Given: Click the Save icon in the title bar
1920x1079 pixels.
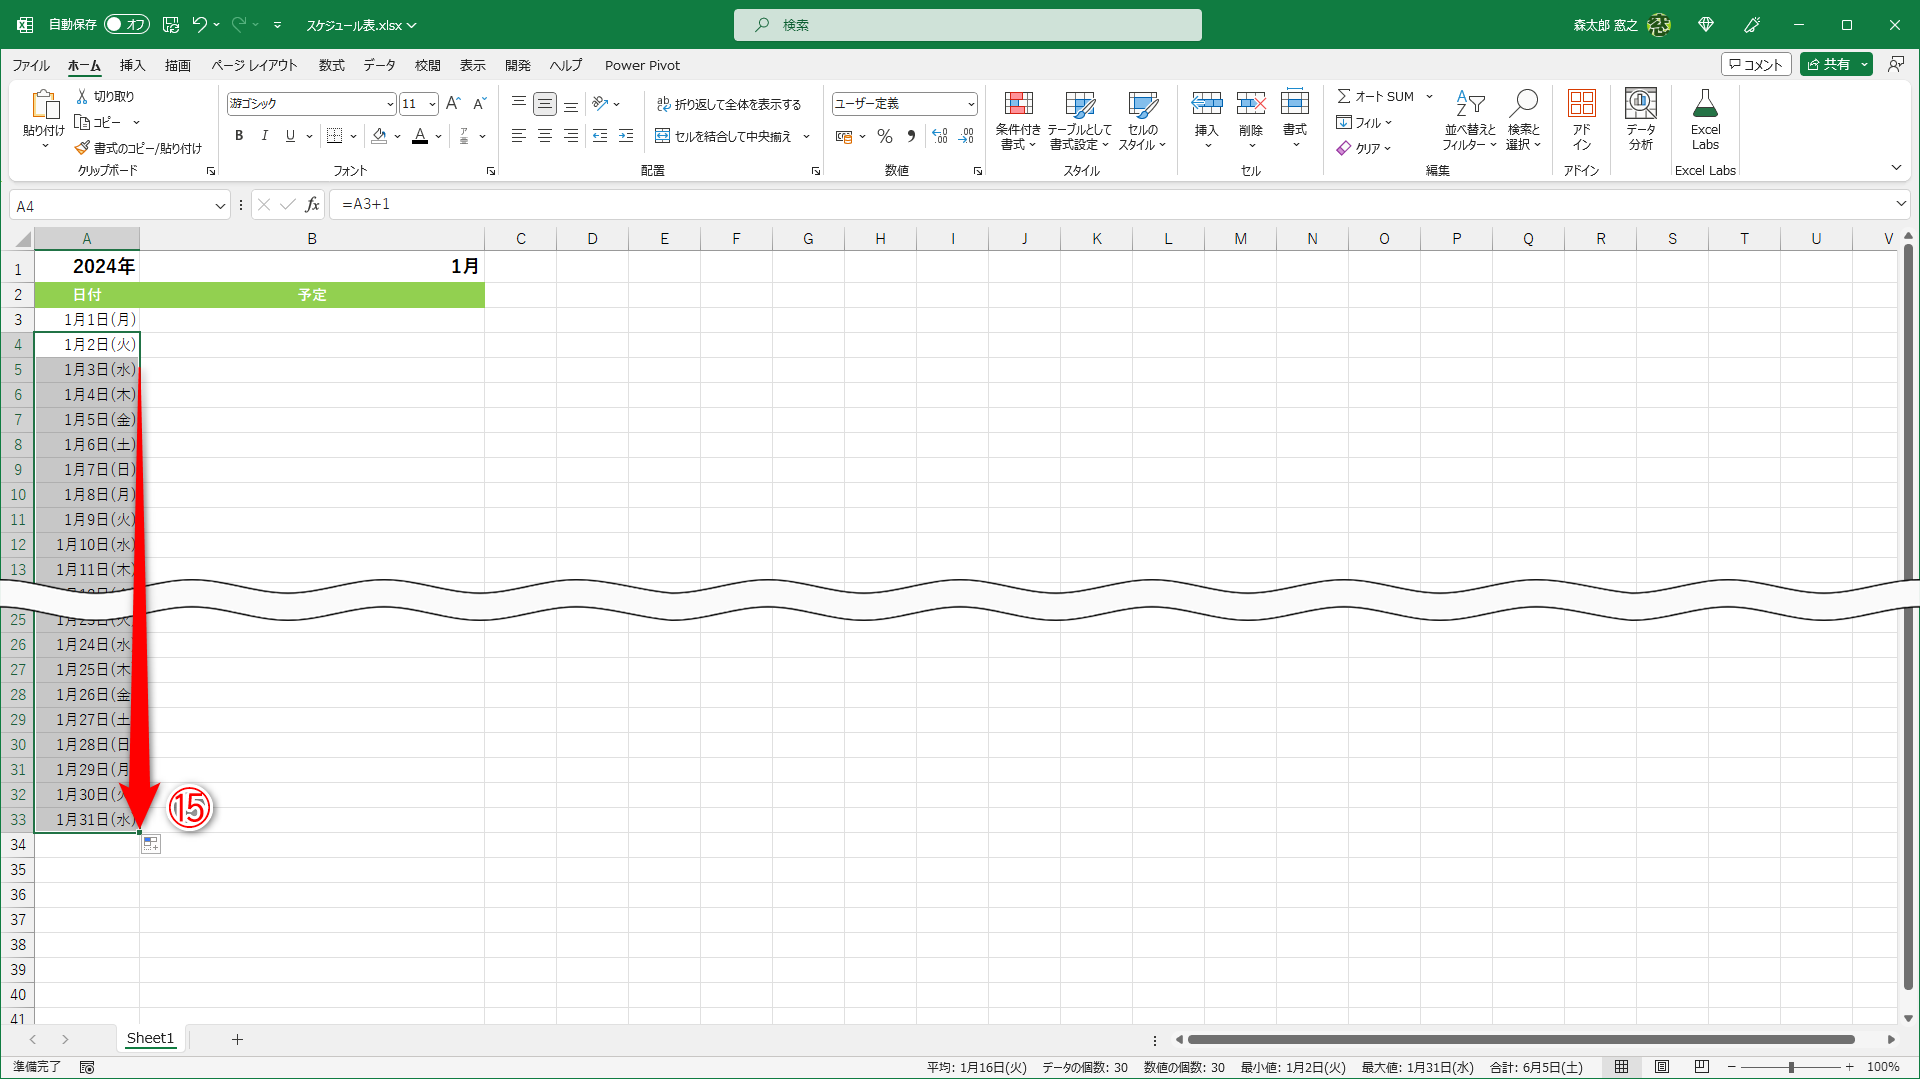Looking at the screenshot, I should tap(171, 24).
